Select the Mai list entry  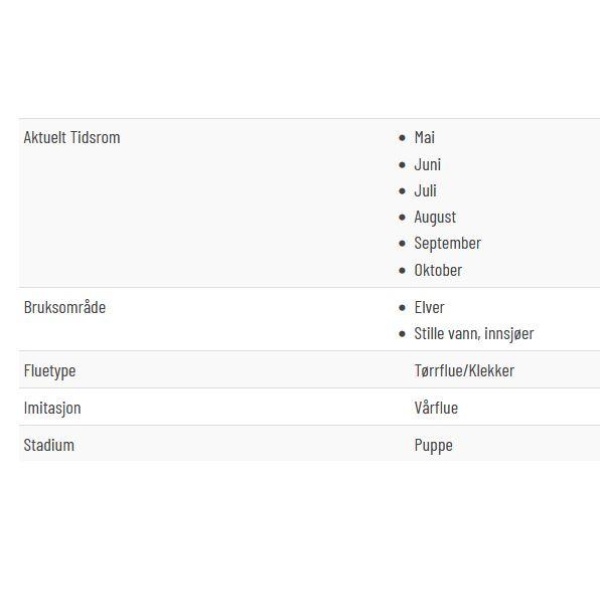(x=424, y=137)
